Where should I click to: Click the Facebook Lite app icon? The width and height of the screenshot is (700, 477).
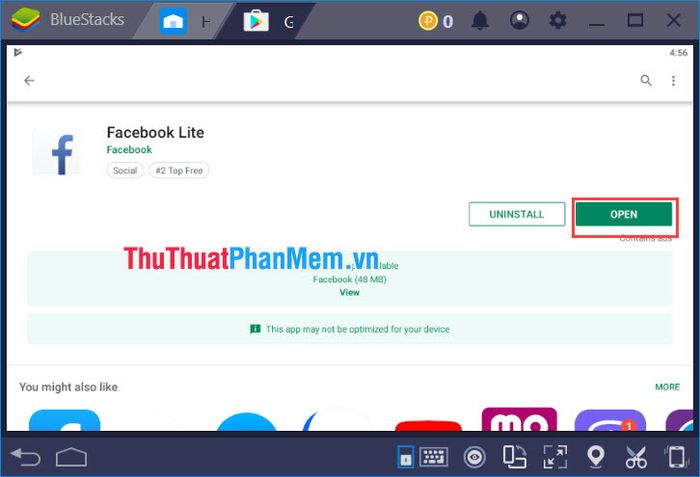click(x=56, y=152)
